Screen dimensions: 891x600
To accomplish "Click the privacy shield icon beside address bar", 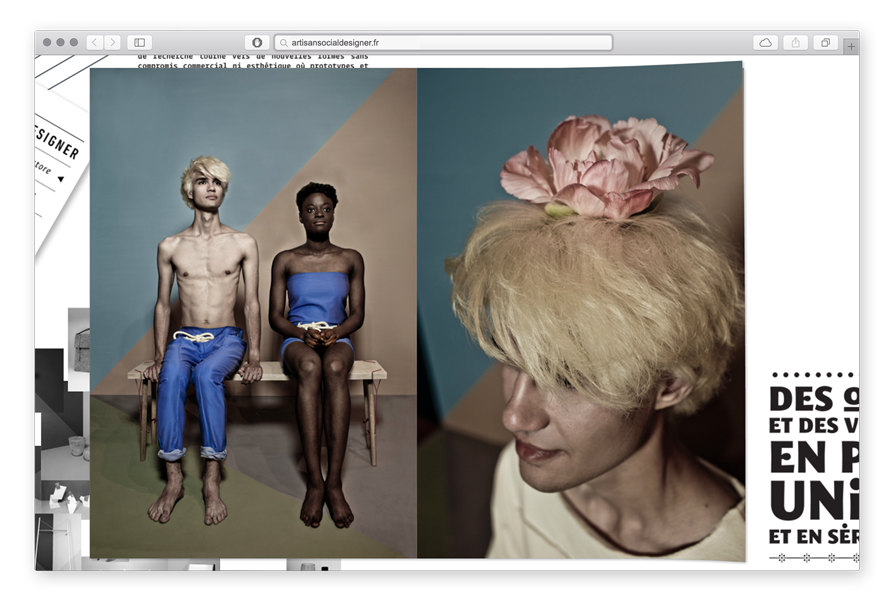I will point(257,43).
